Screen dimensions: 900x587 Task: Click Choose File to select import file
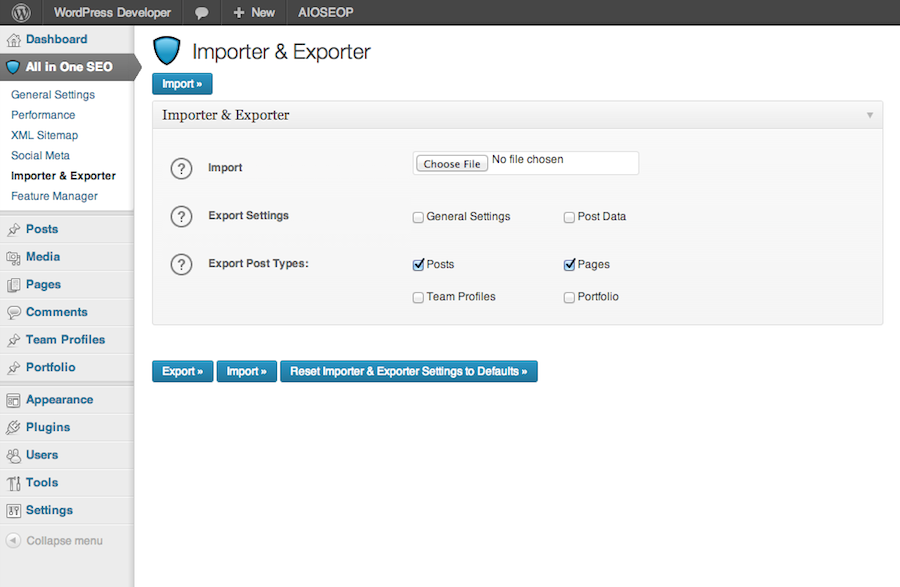click(452, 164)
